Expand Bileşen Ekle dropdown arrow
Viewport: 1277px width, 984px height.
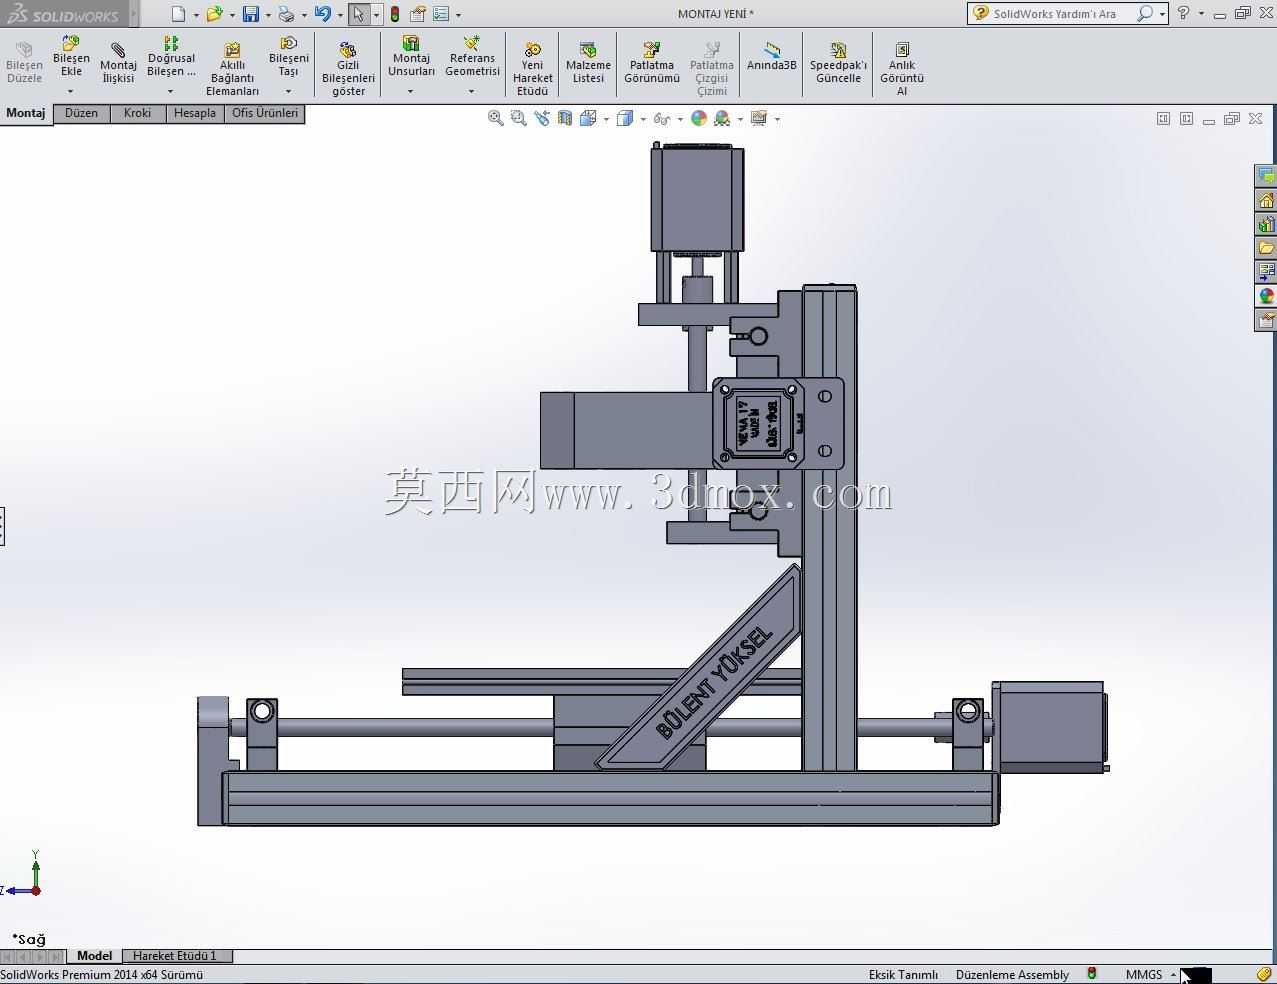pyautogui.click(x=70, y=92)
